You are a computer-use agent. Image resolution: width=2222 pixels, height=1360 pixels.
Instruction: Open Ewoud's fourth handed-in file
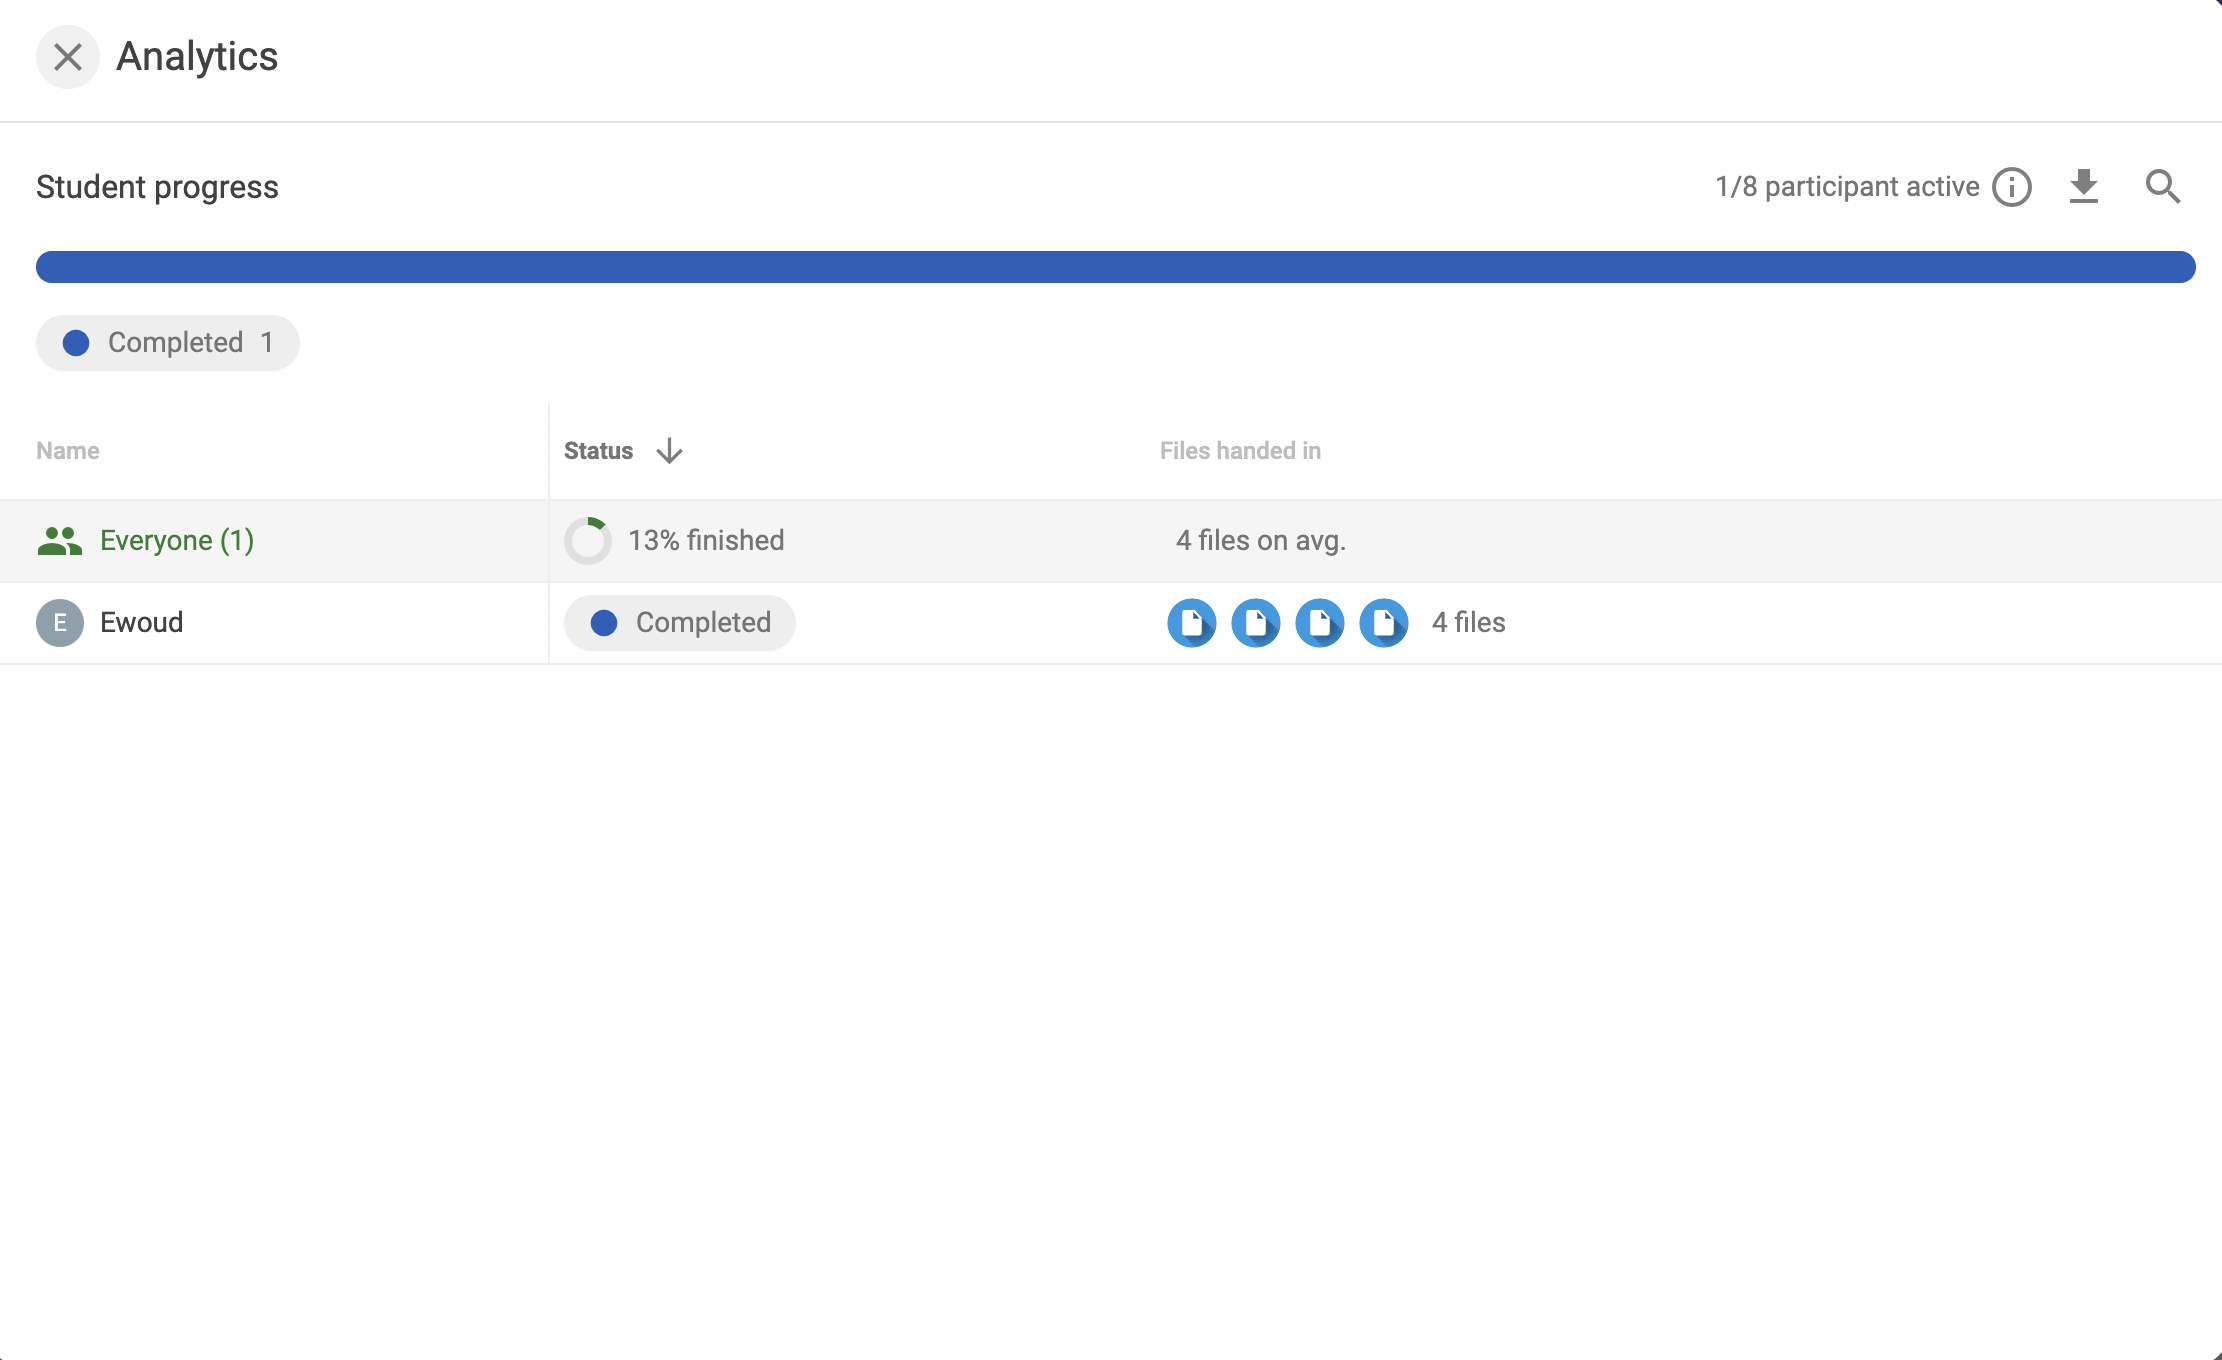click(1384, 623)
